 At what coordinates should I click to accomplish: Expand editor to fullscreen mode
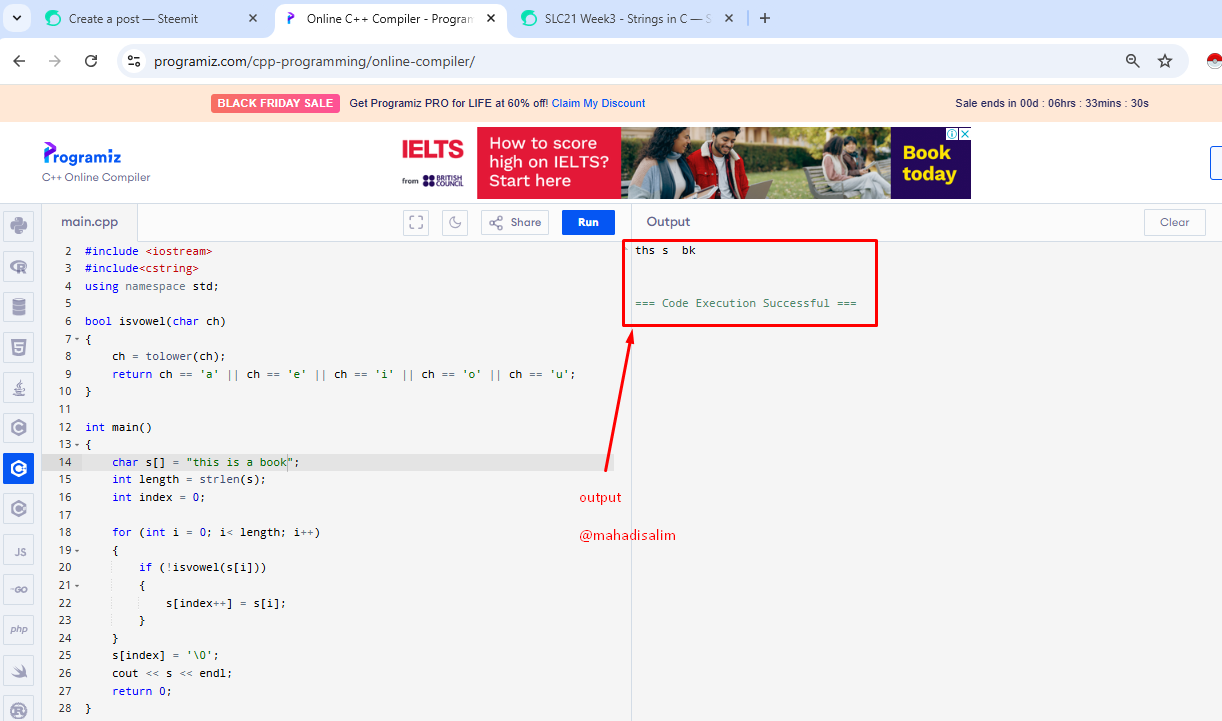click(x=416, y=222)
